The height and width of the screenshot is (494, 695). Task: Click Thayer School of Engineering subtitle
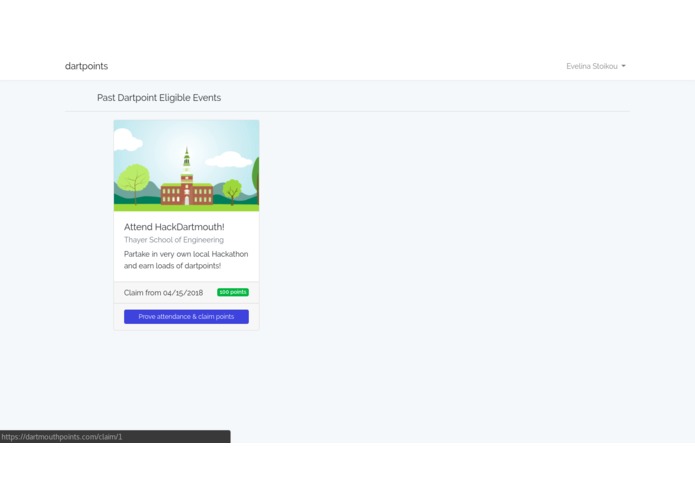[174, 240]
